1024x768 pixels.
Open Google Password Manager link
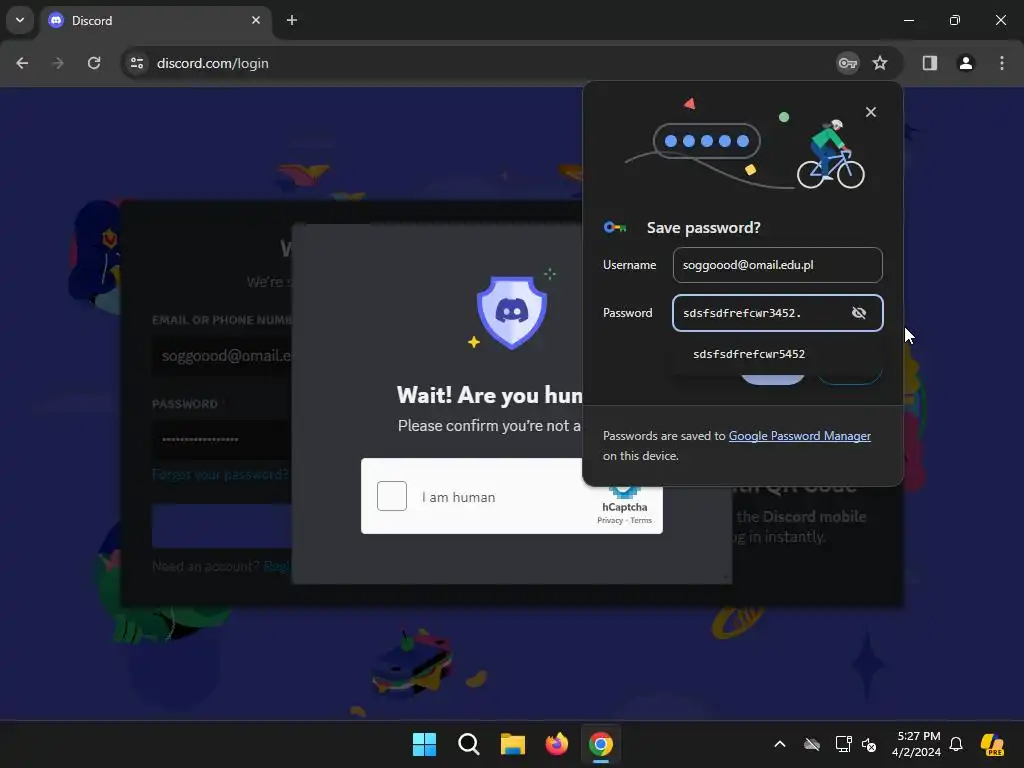799,436
